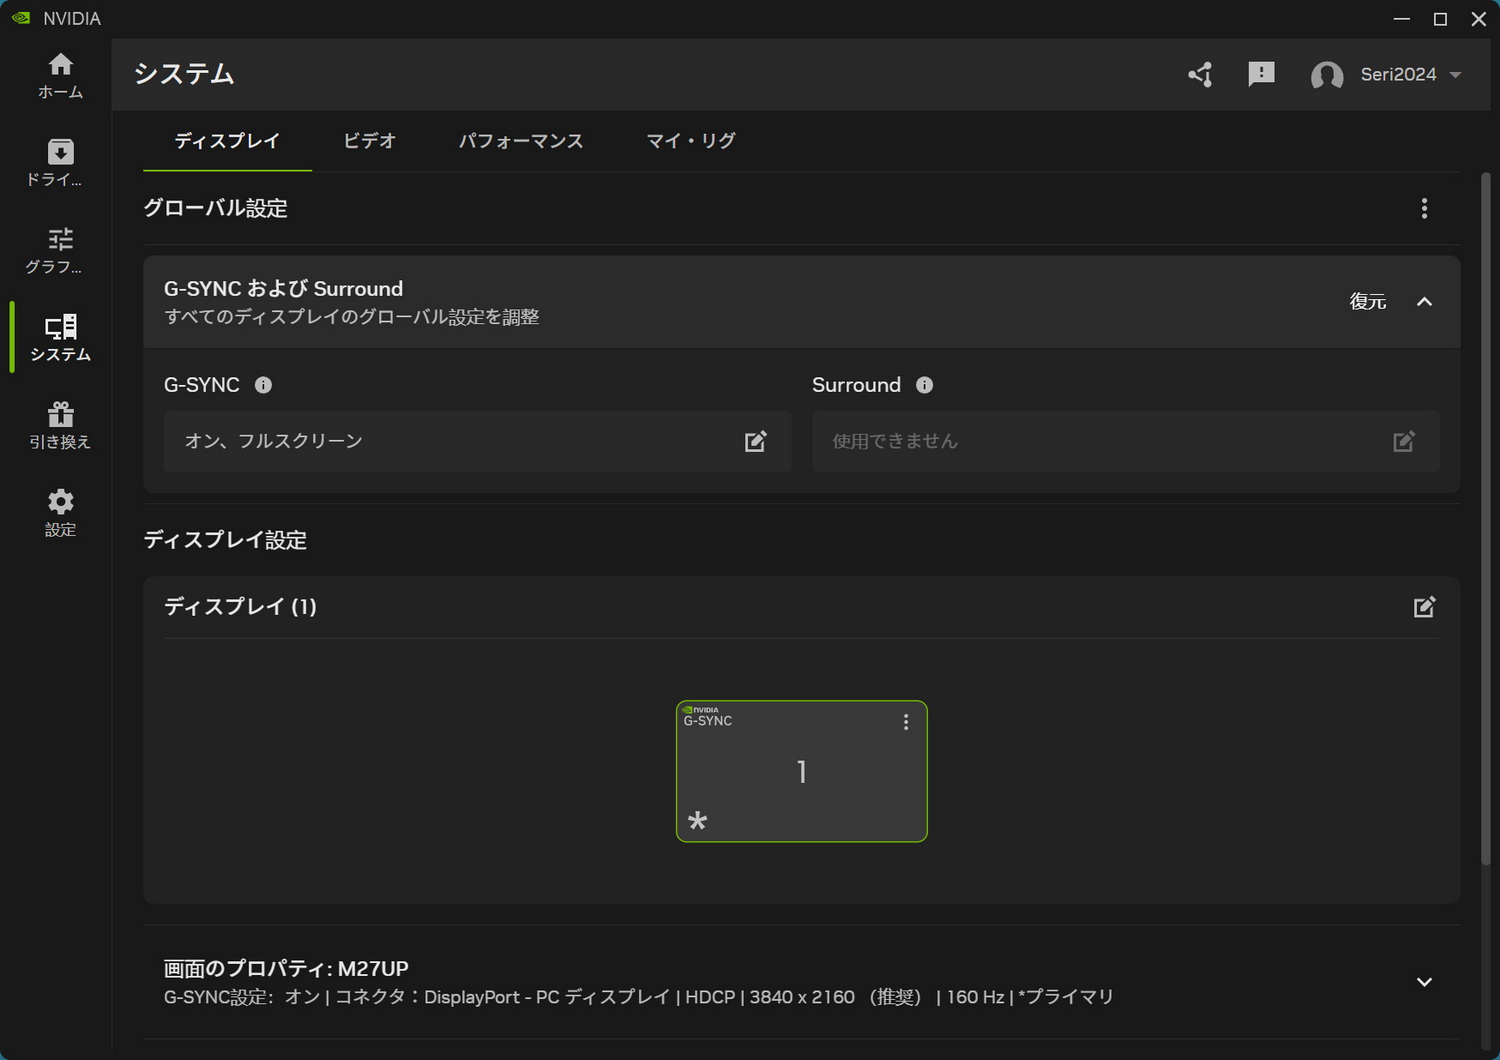
Task: Select the マイ・リグ tab
Action: (x=690, y=141)
